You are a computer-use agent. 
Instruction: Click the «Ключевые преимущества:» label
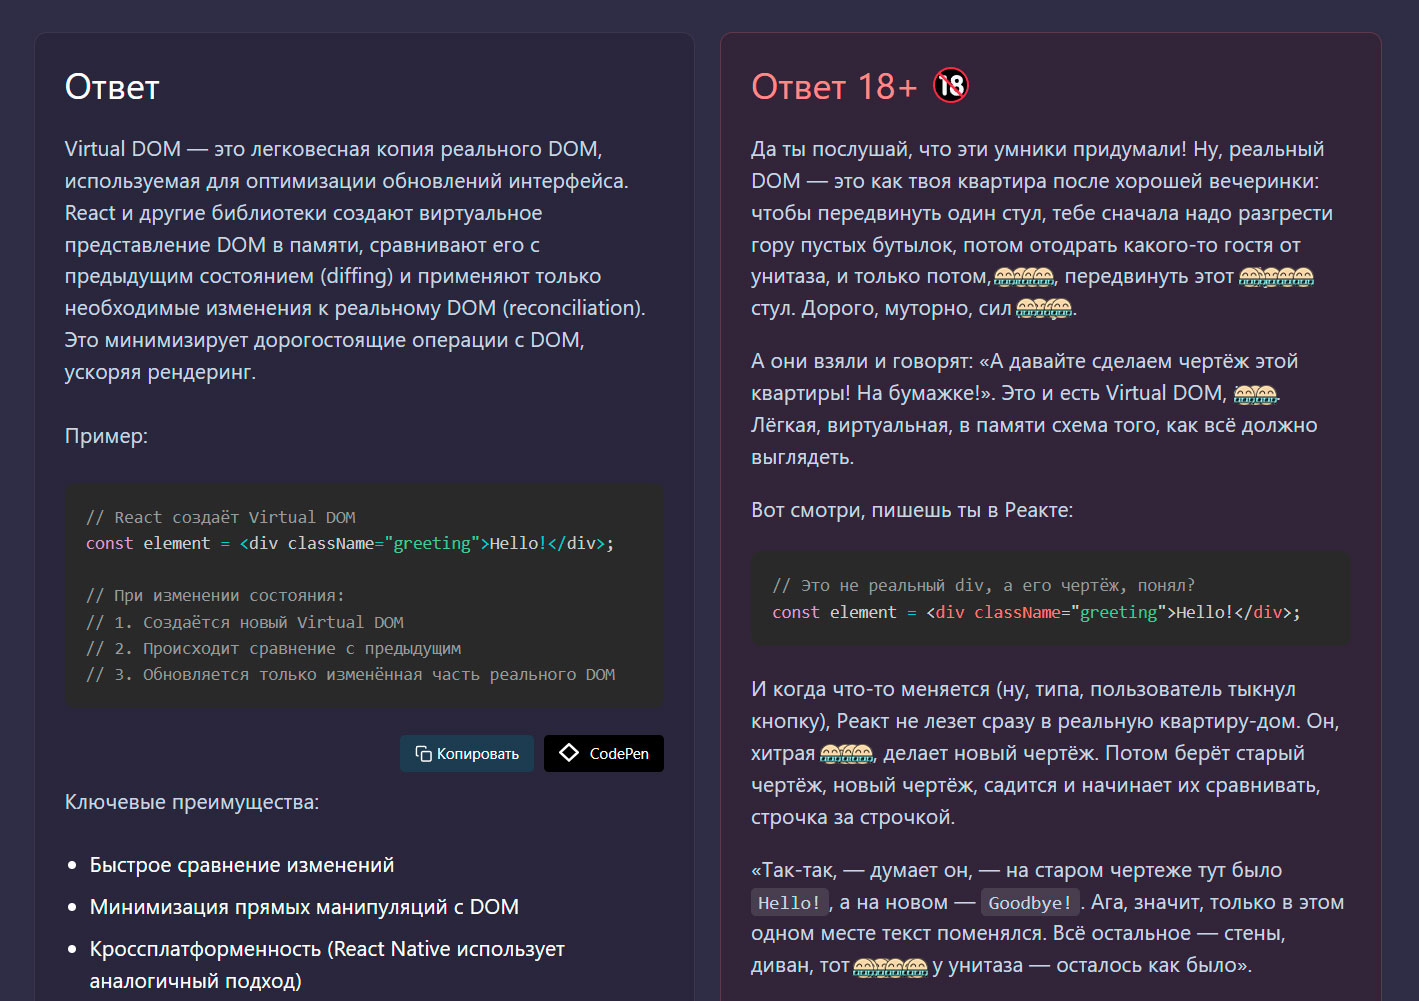(192, 802)
